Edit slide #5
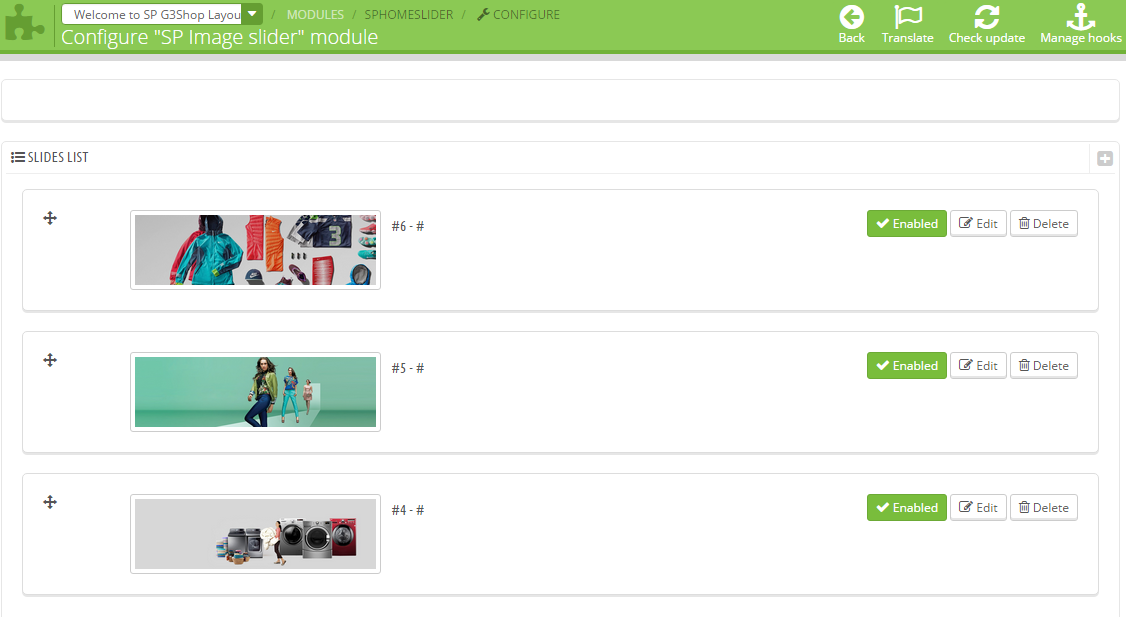 pyautogui.click(x=978, y=366)
